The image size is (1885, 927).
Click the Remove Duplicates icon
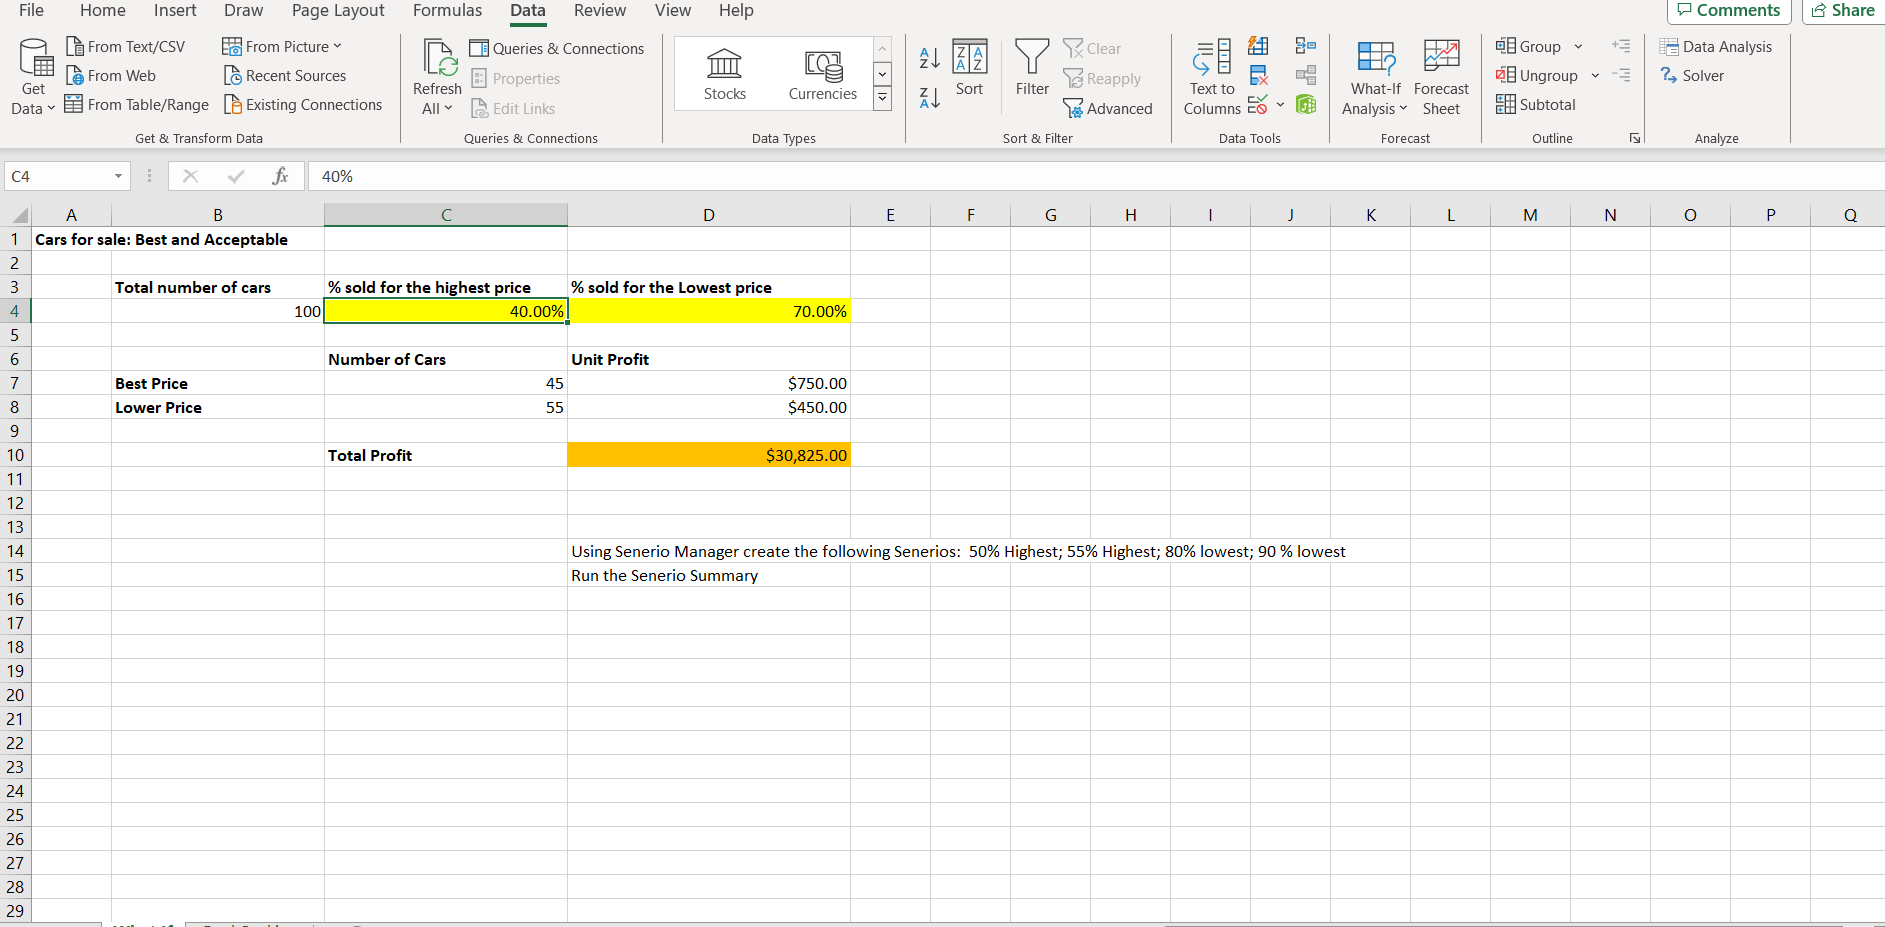coord(1258,76)
